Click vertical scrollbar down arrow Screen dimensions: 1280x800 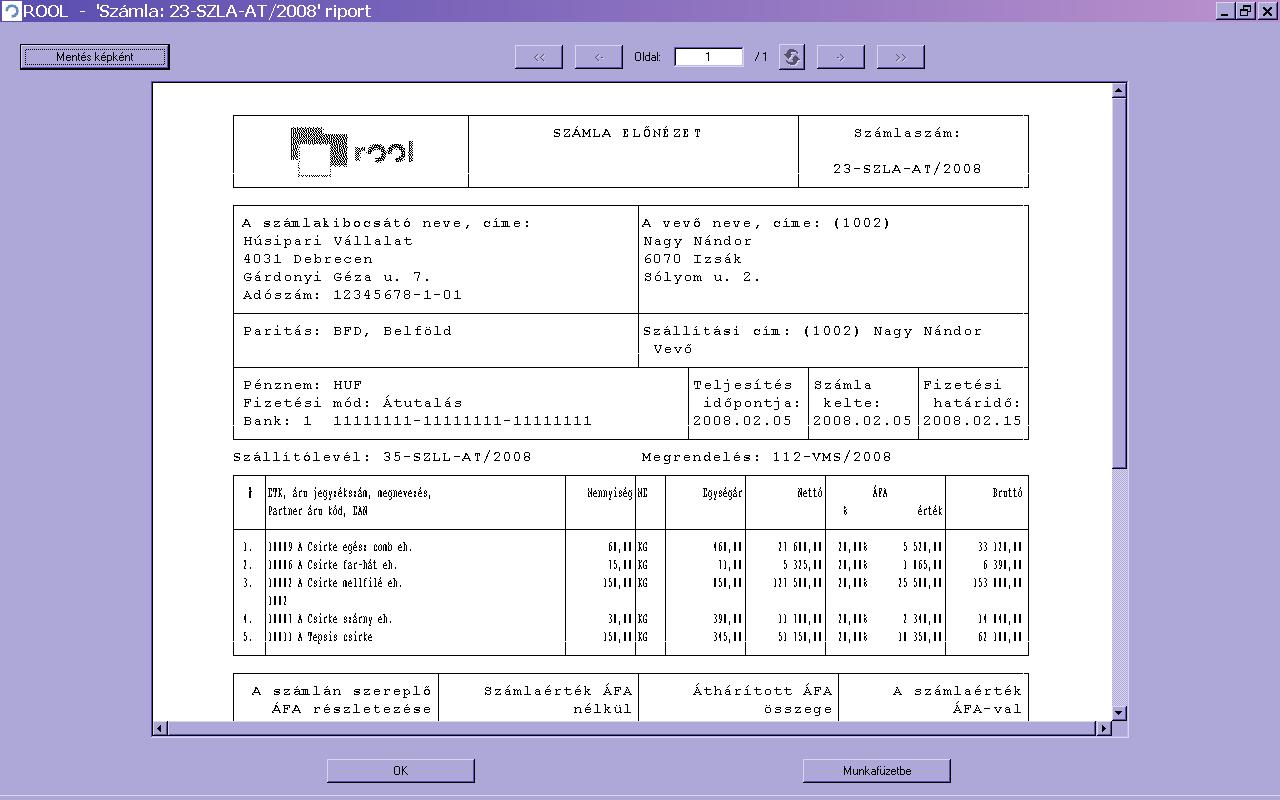tap(1119, 713)
